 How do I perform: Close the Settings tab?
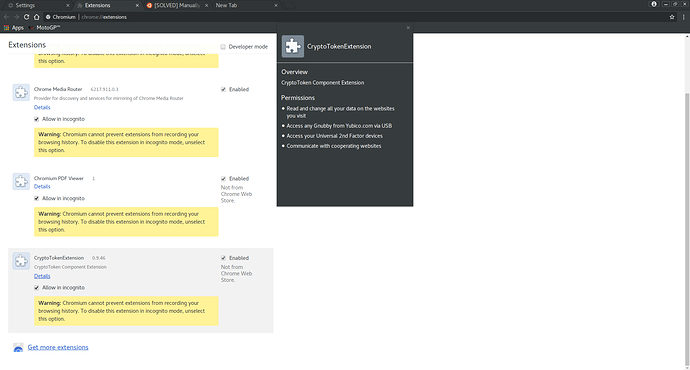coord(67,5)
